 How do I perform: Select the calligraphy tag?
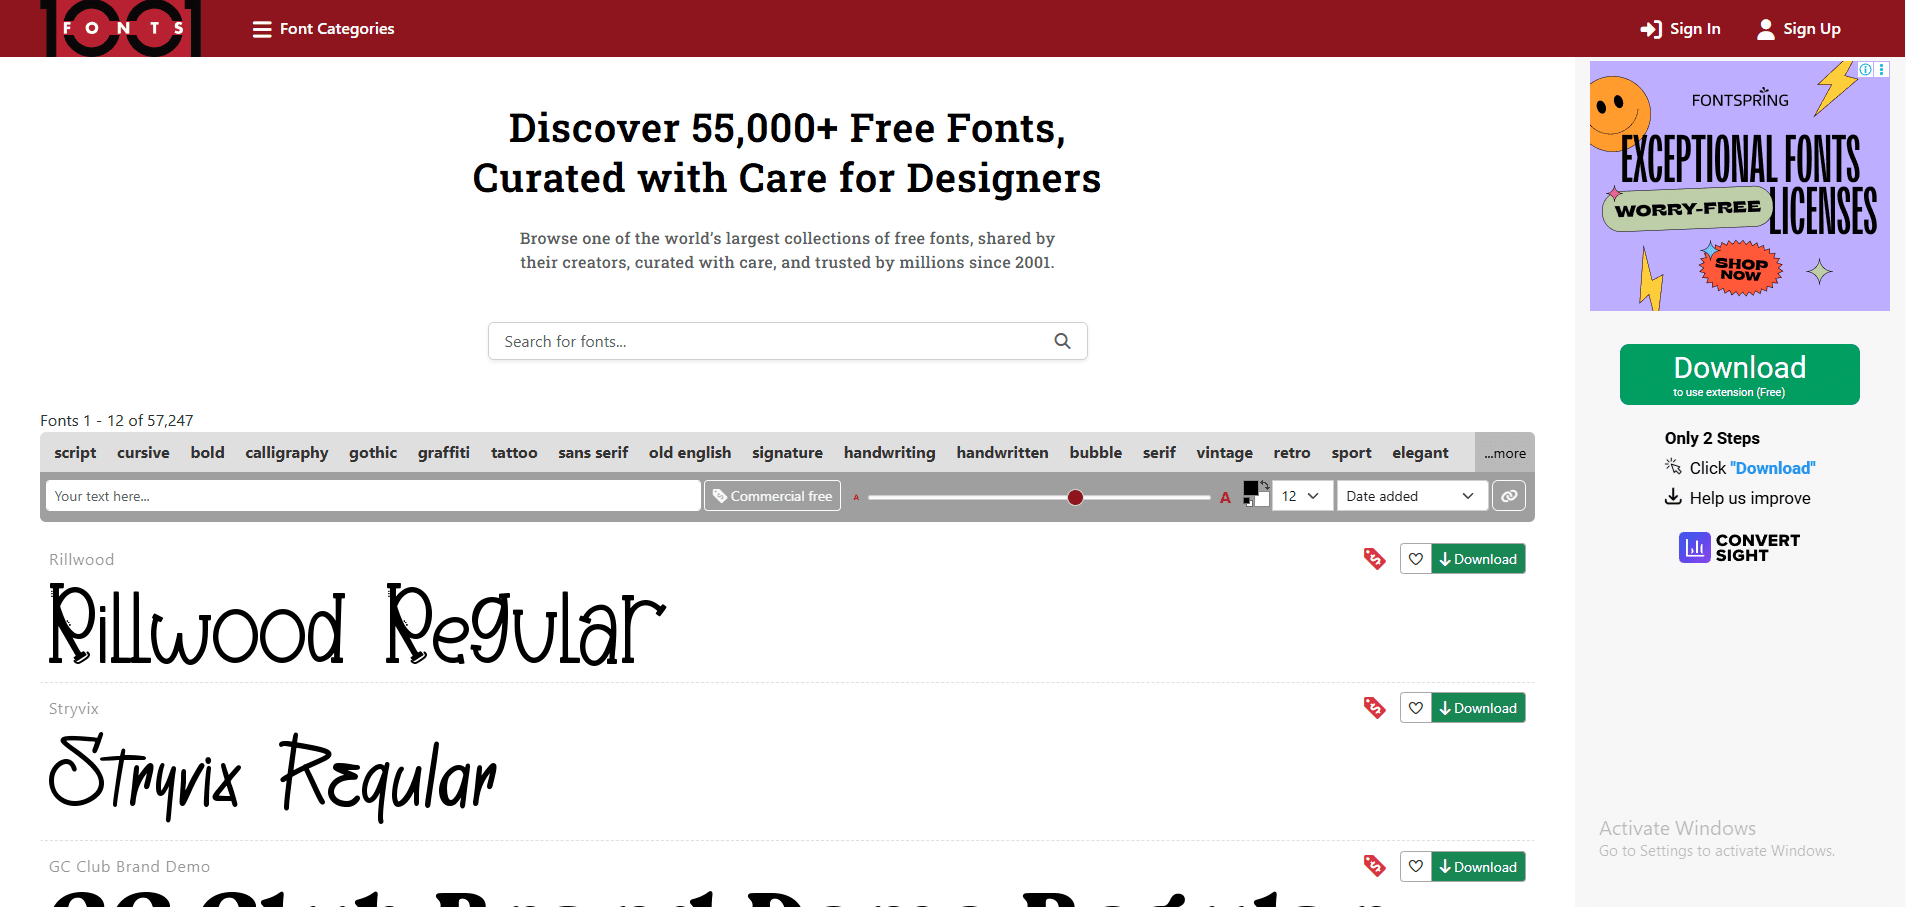click(x=287, y=452)
